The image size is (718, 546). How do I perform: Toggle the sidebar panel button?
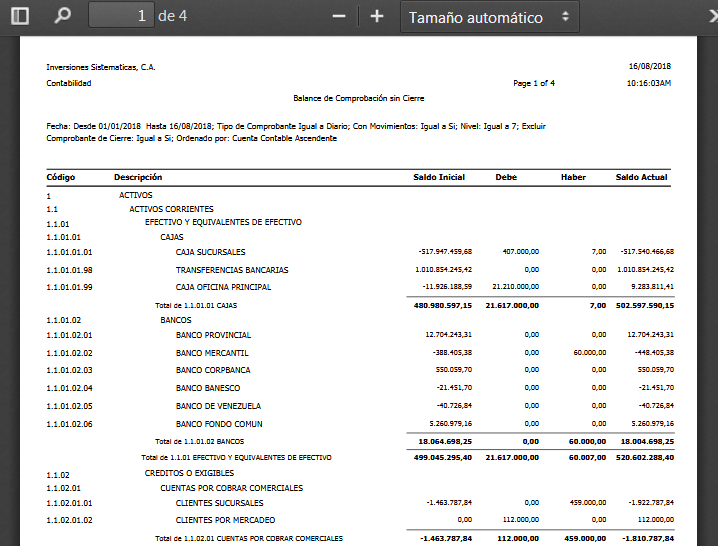pos(20,16)
